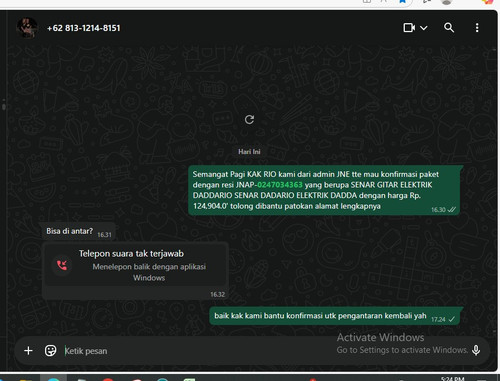Click the 16.31 timestamp
The image size is (500, 381).
point(104,235)
